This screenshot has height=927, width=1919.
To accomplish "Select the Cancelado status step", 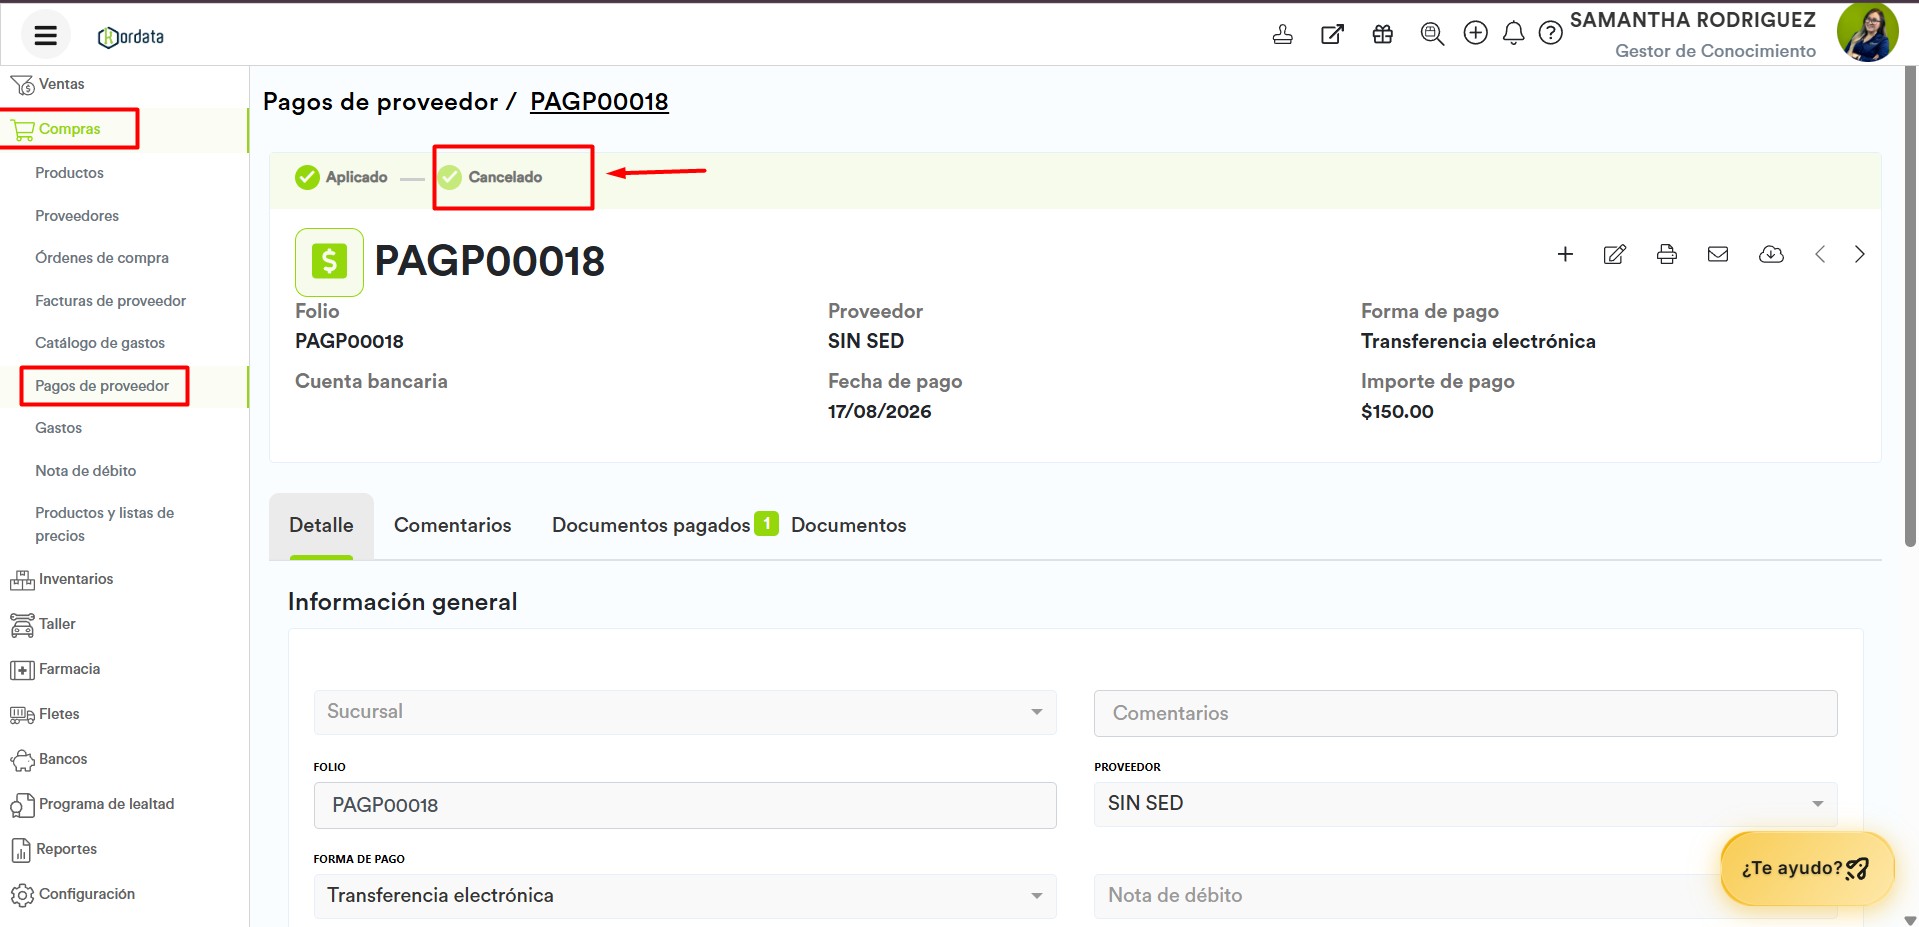I will click(490, 177).
